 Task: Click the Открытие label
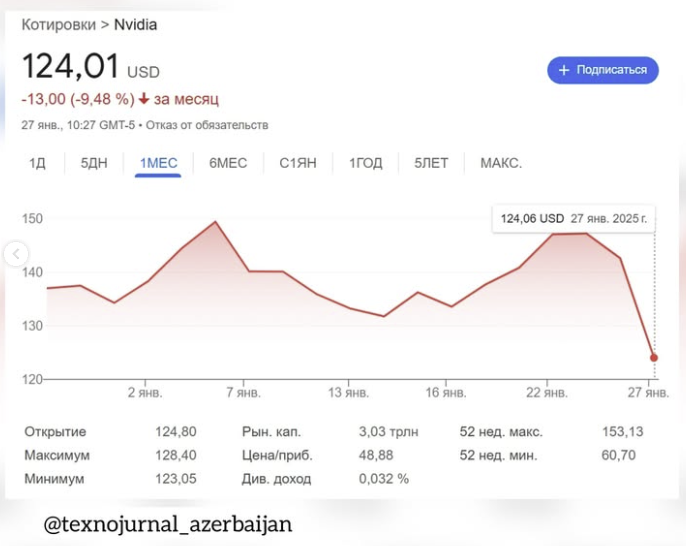pos(55,432)
